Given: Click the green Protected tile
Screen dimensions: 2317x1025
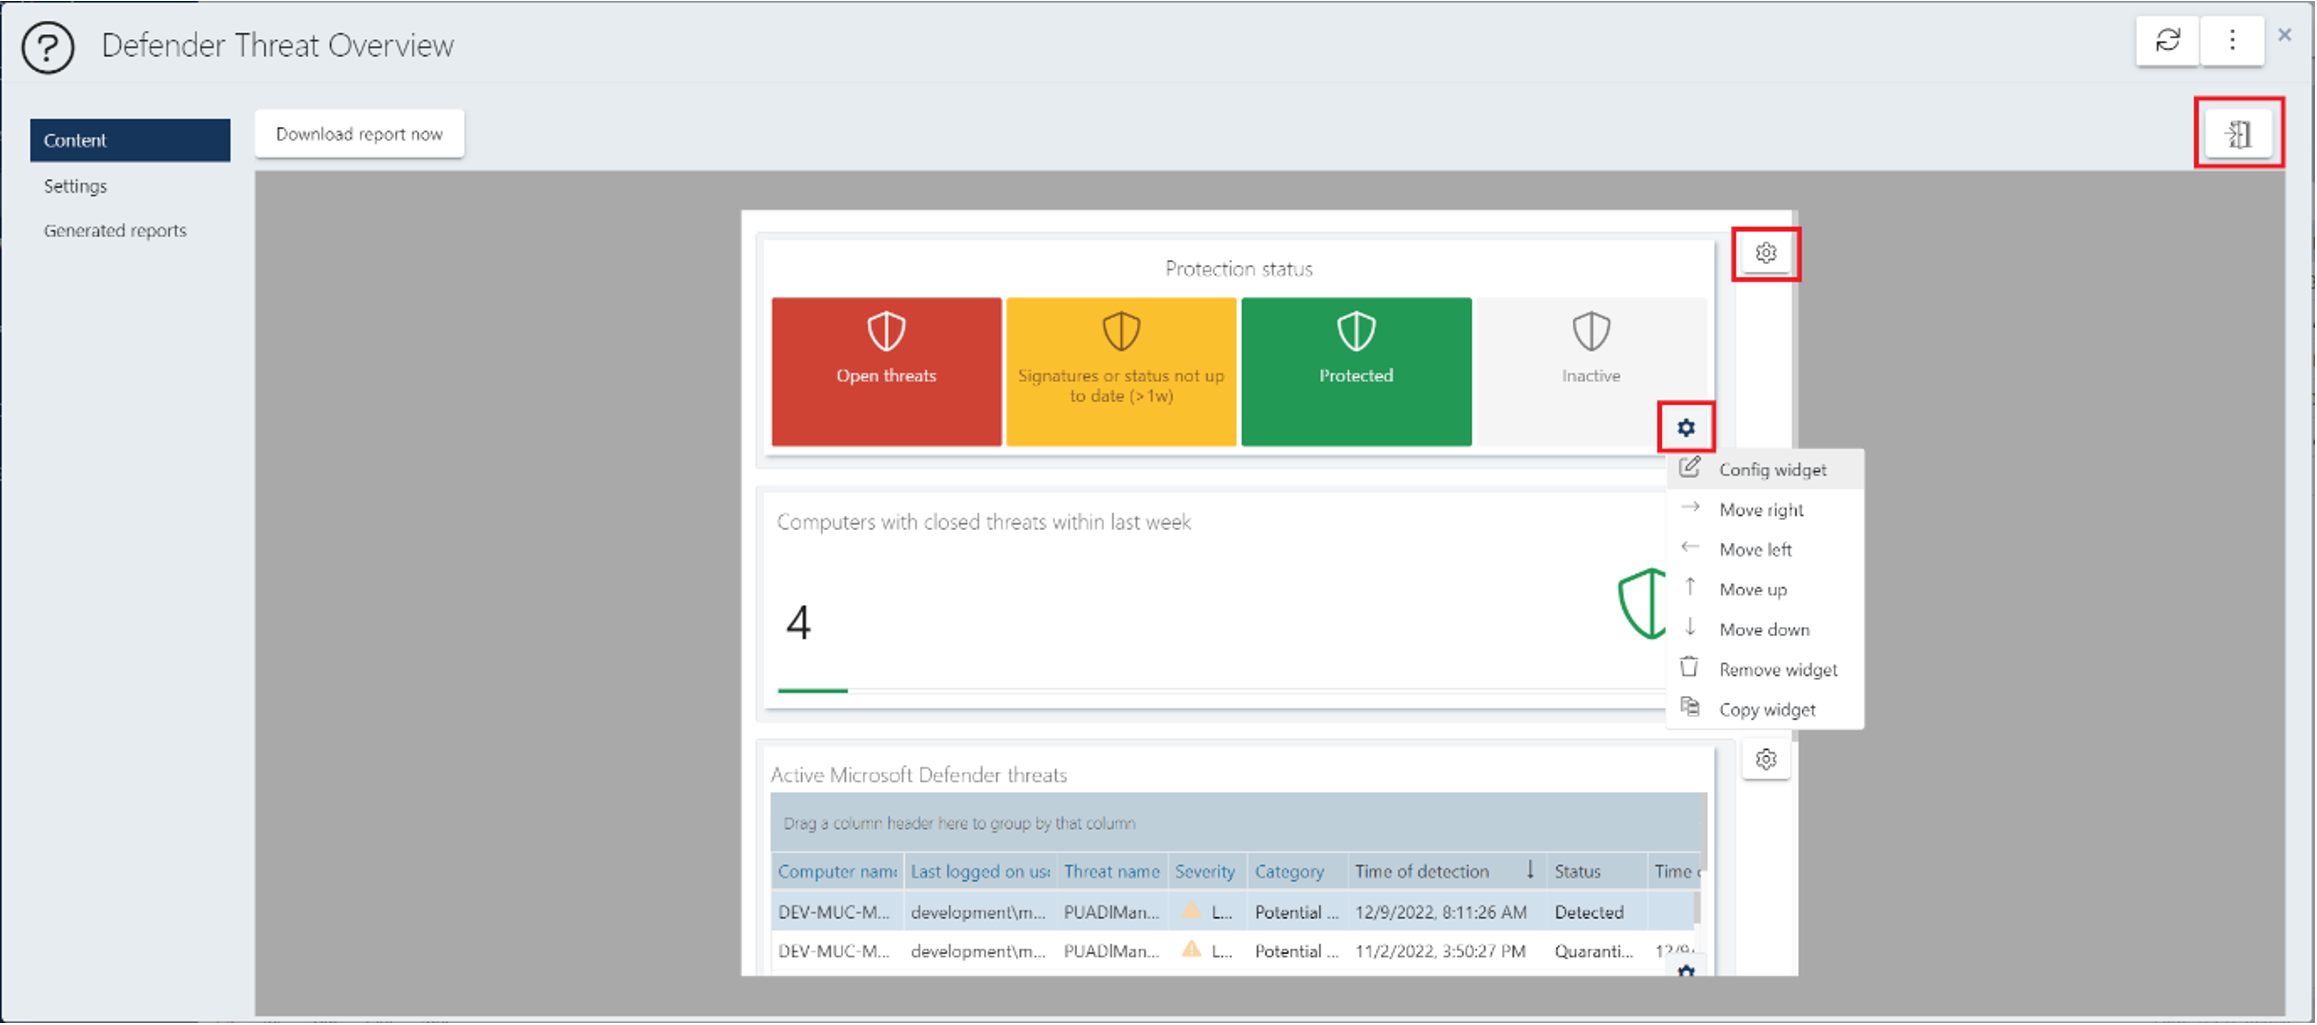Looking at the screenshot, I should [x=1356, y=371].
